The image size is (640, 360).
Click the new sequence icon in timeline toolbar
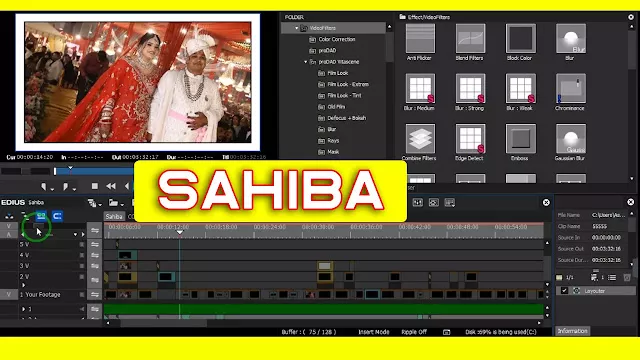tap(92, 203)
